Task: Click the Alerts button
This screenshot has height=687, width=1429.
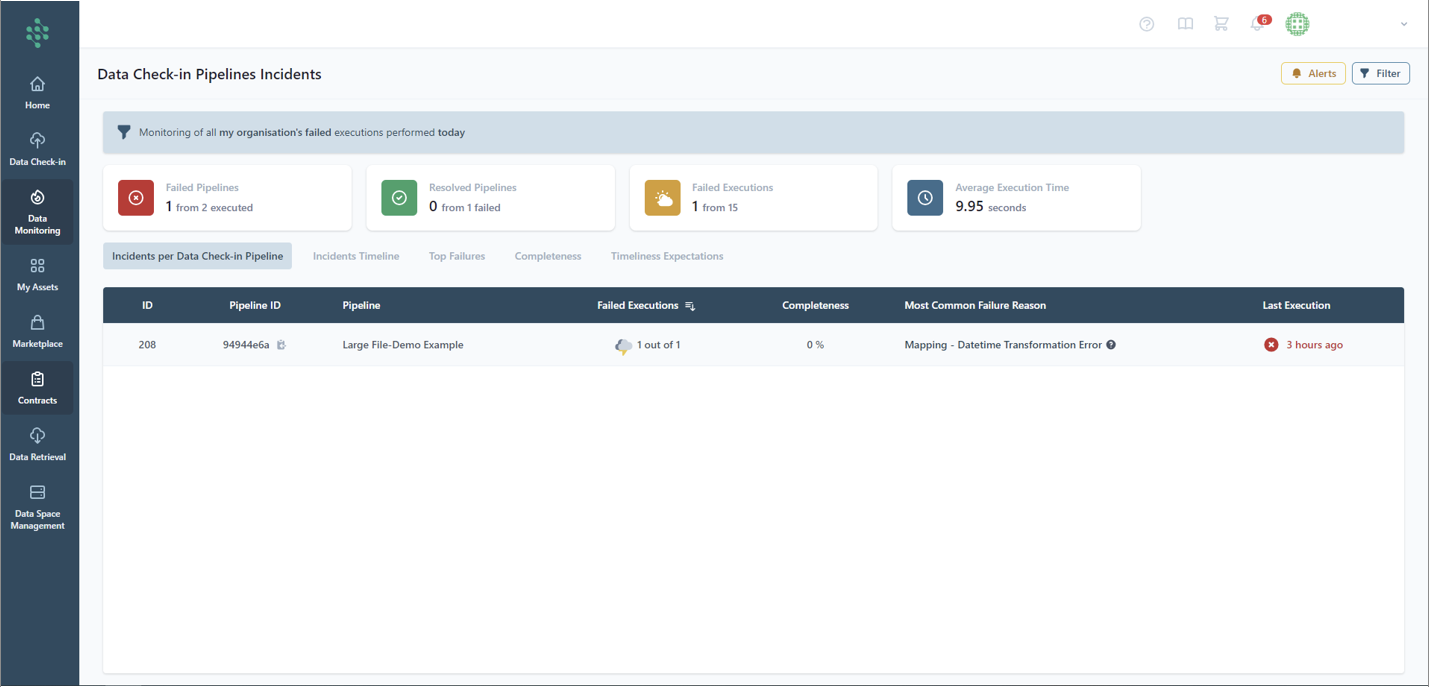Action: [1313, 73]
